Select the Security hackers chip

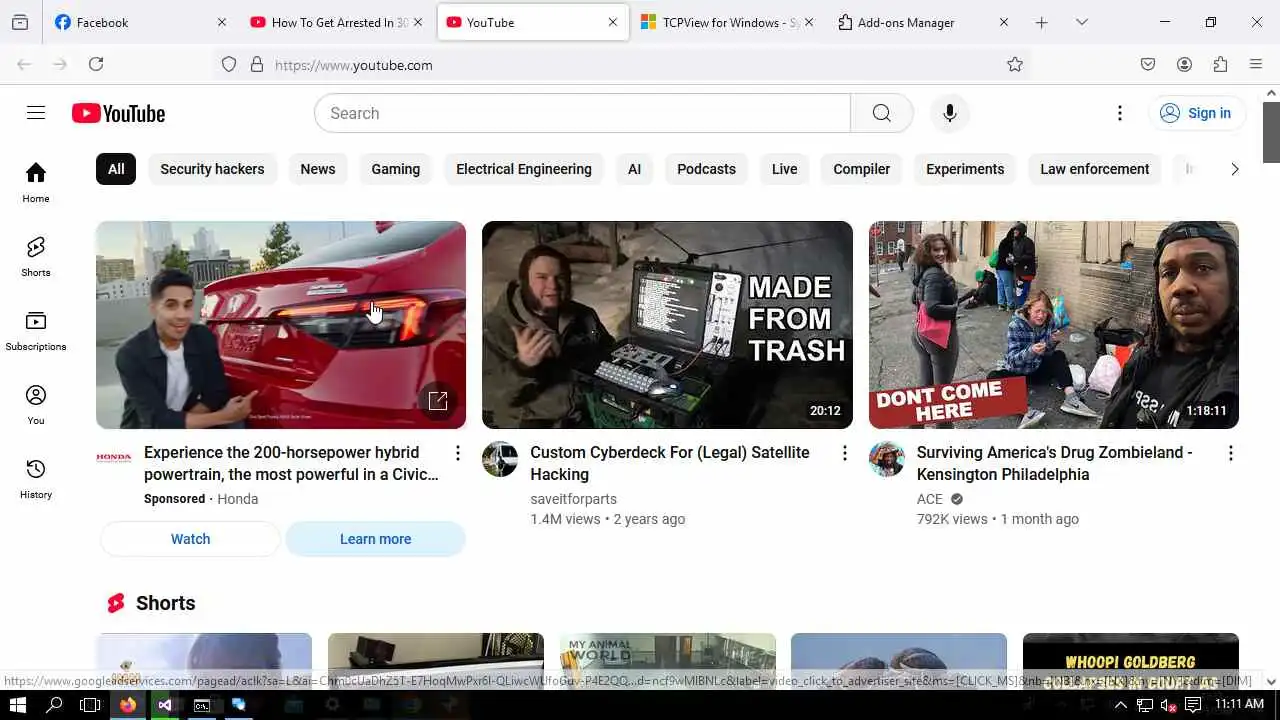212,169
